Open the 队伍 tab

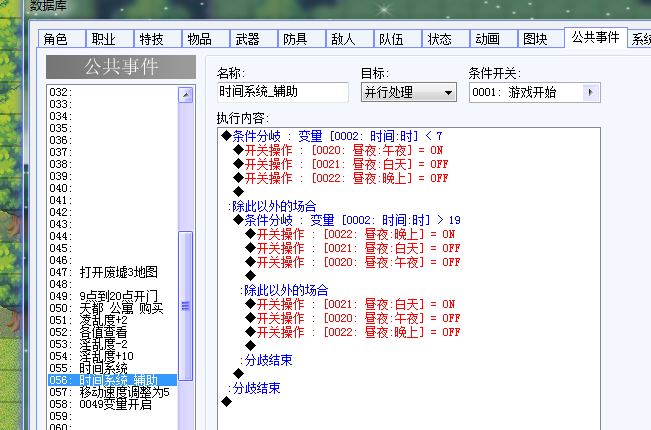pyautogui.click(x=397, y=39)
